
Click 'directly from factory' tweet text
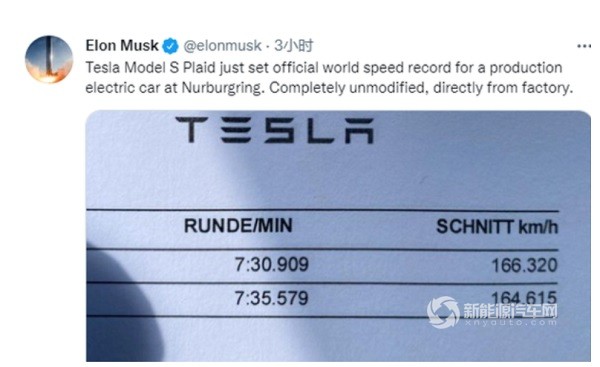[503, 88]
